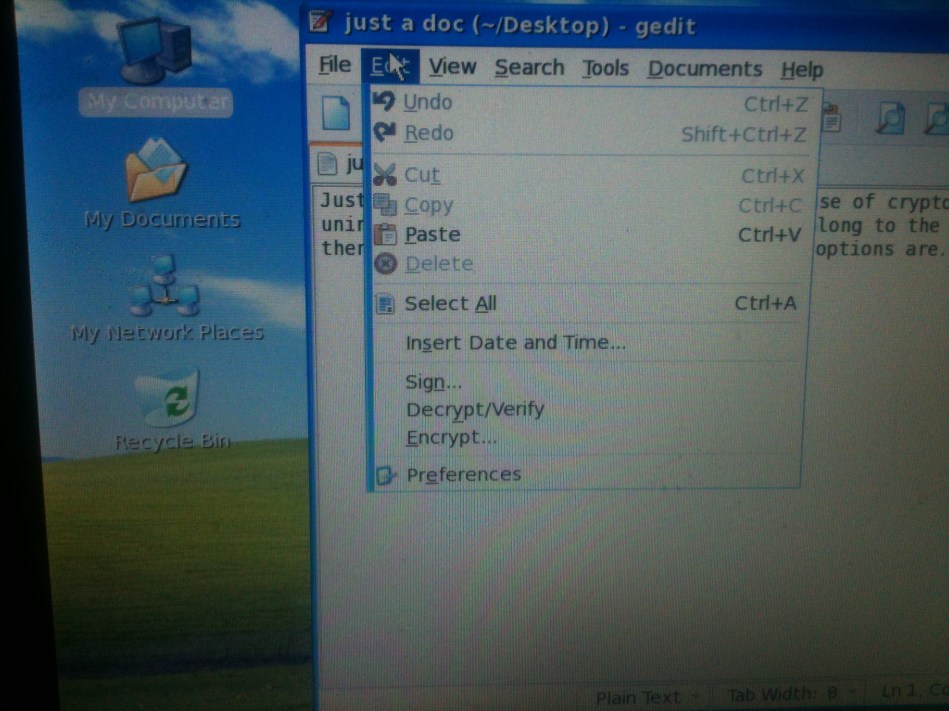
Task: Choose Decrypt/Verify from the menu
Action: (x=475, y=410)
